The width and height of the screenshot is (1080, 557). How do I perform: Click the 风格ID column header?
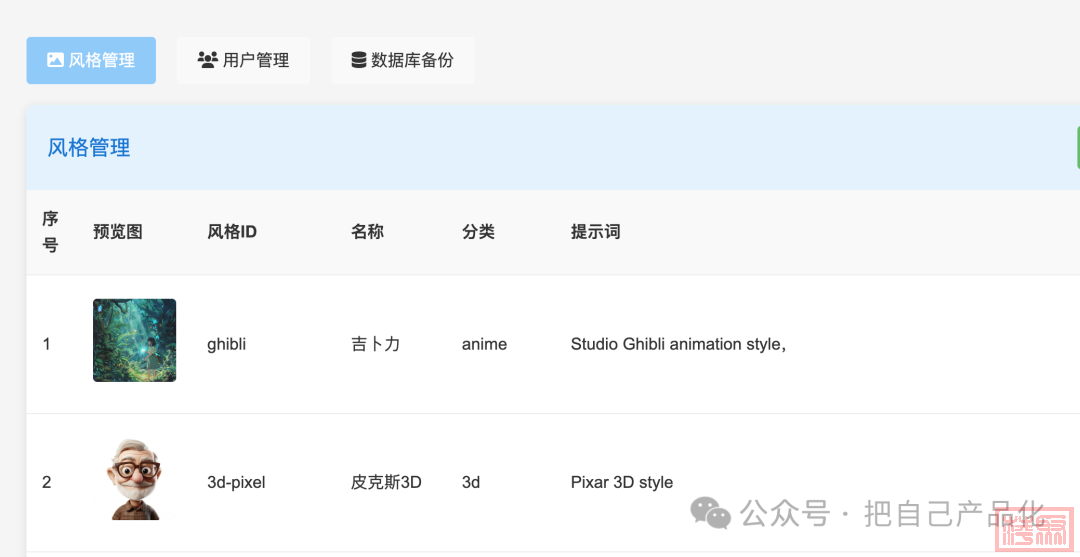point(232,232)
